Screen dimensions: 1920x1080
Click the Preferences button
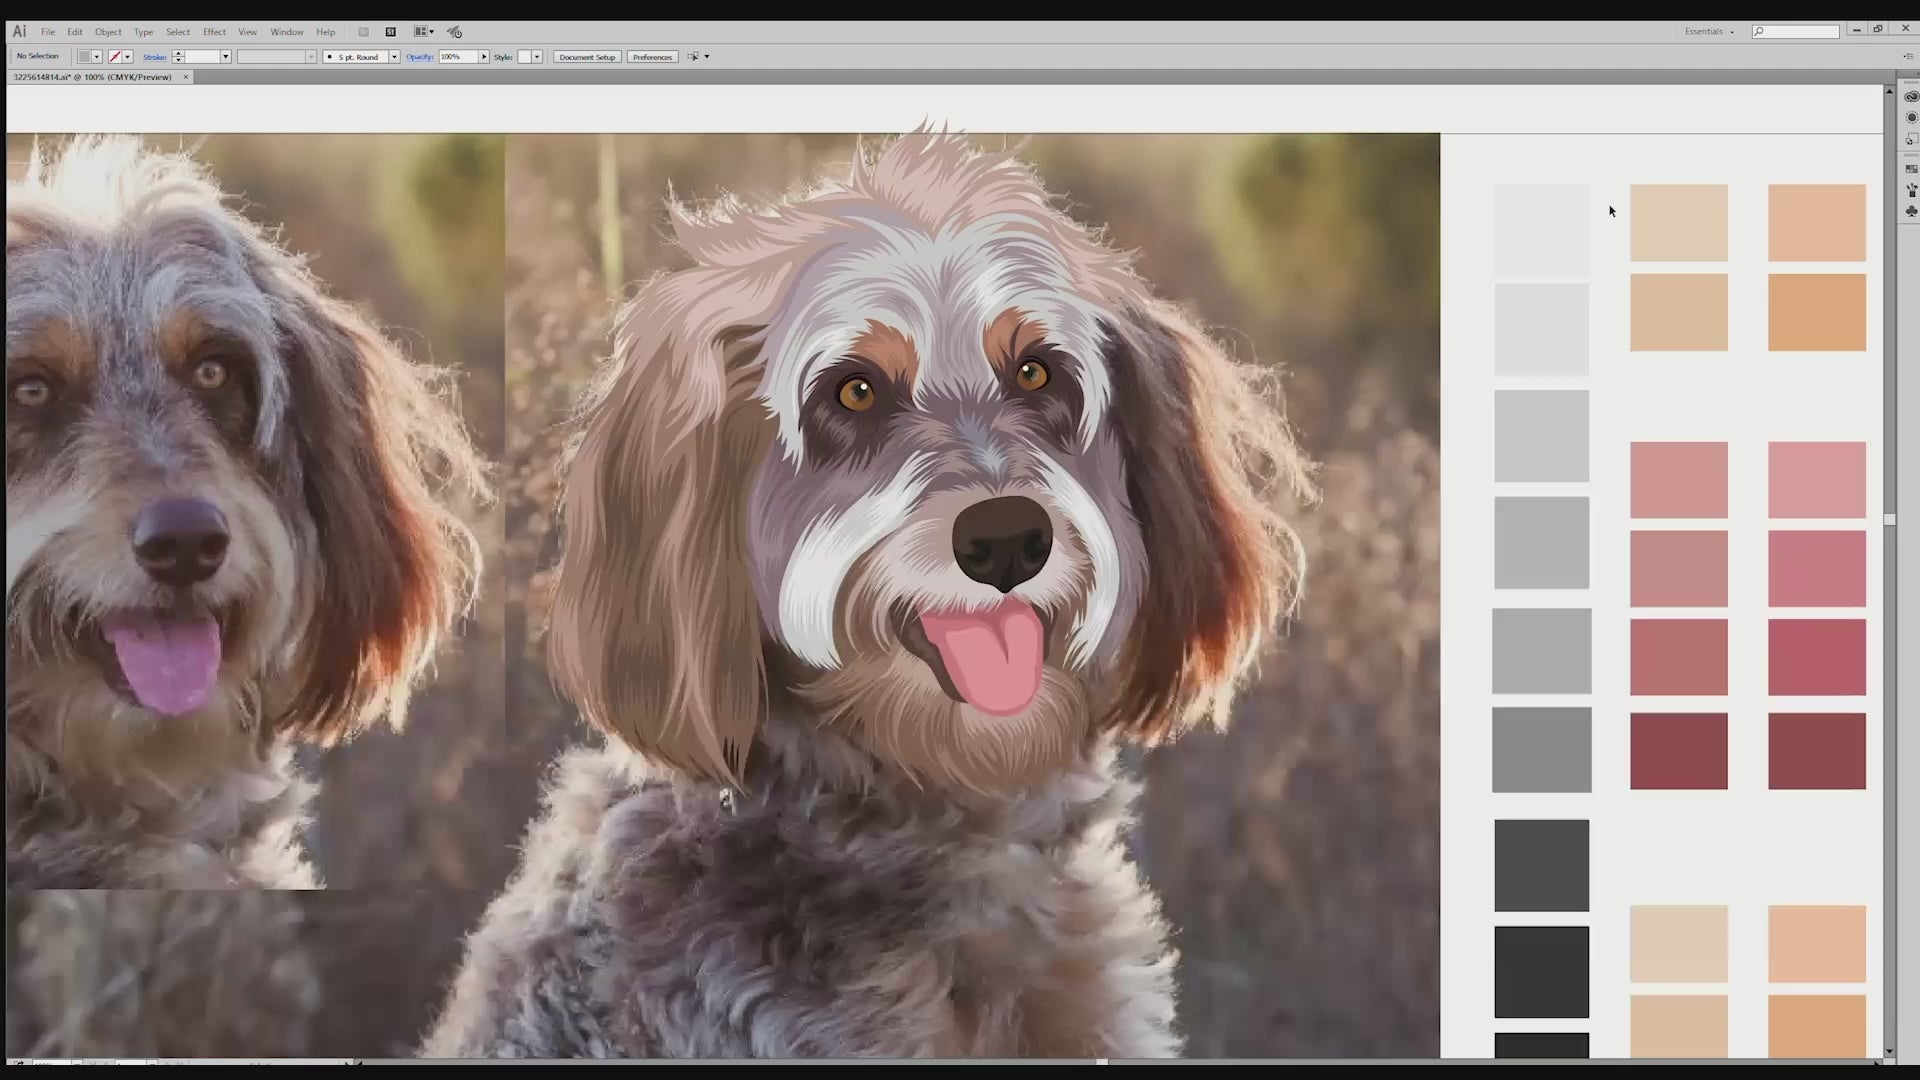pos(652,57)
